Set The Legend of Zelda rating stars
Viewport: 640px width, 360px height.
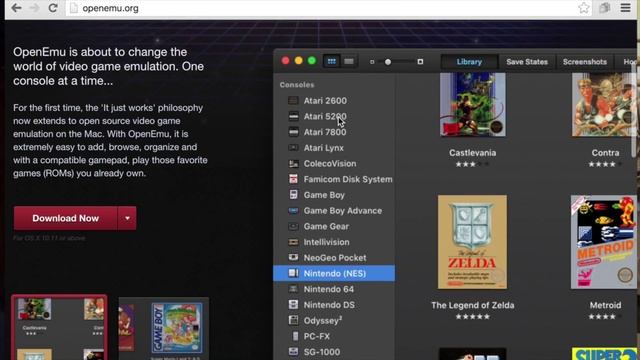(472, 316)
